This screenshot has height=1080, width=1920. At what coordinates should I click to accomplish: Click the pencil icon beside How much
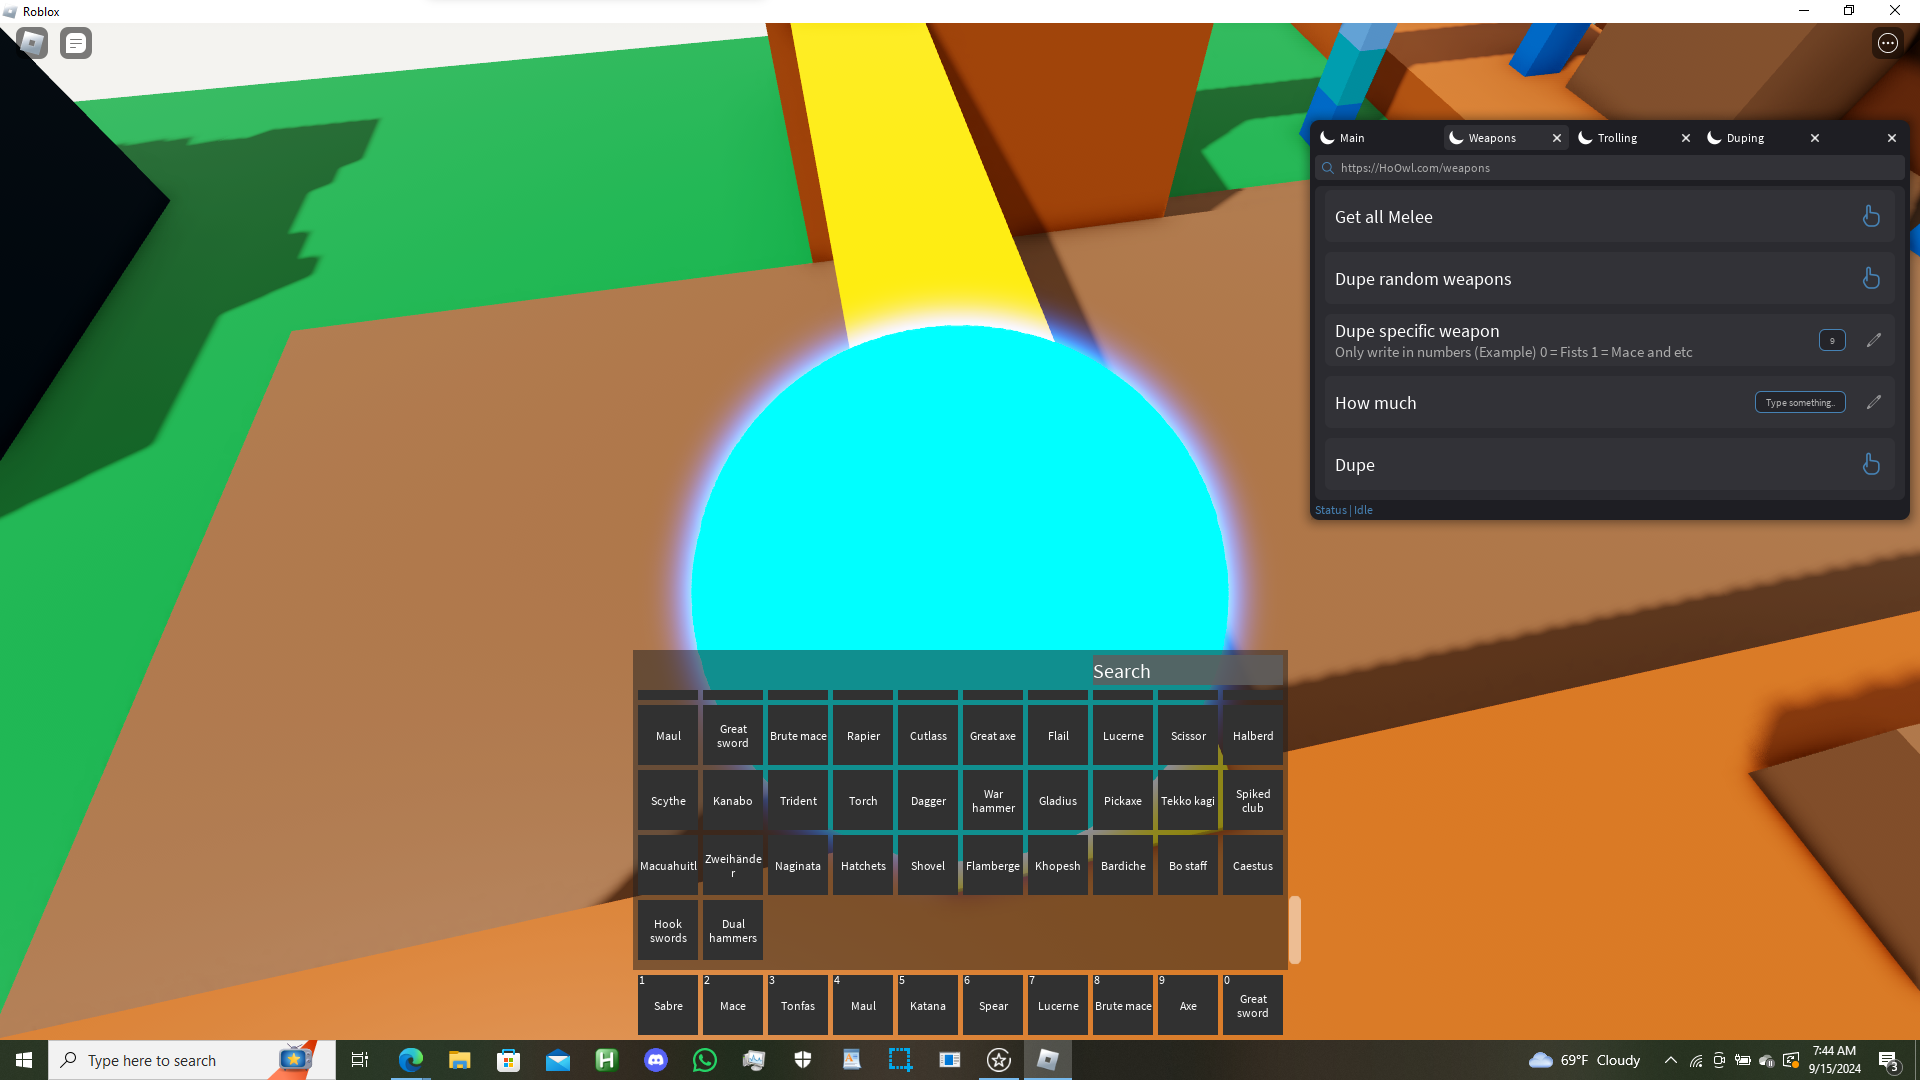tap(1874, 402)
